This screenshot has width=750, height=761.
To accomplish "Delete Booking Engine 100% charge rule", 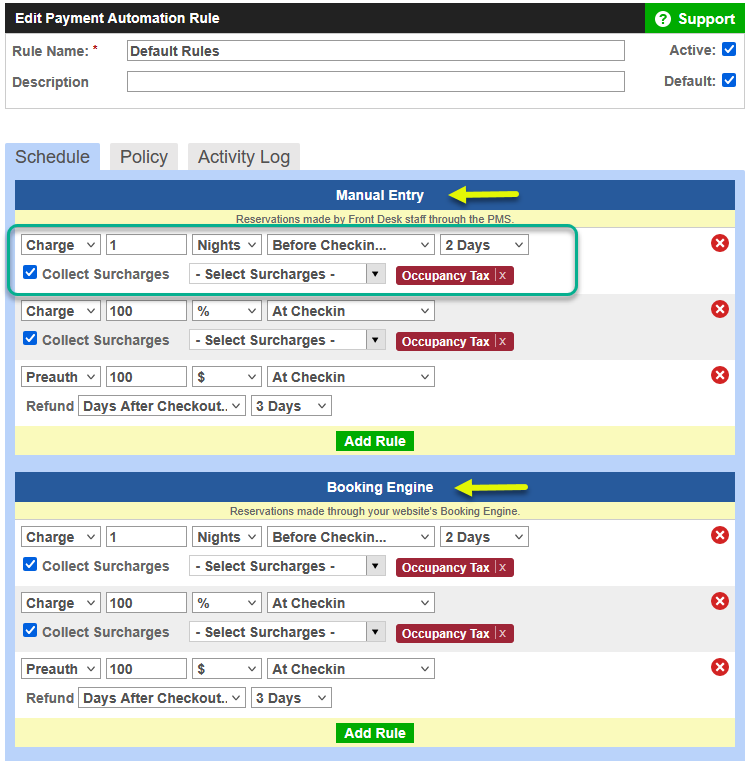I will pyautogui.click(x=719, y=601).
